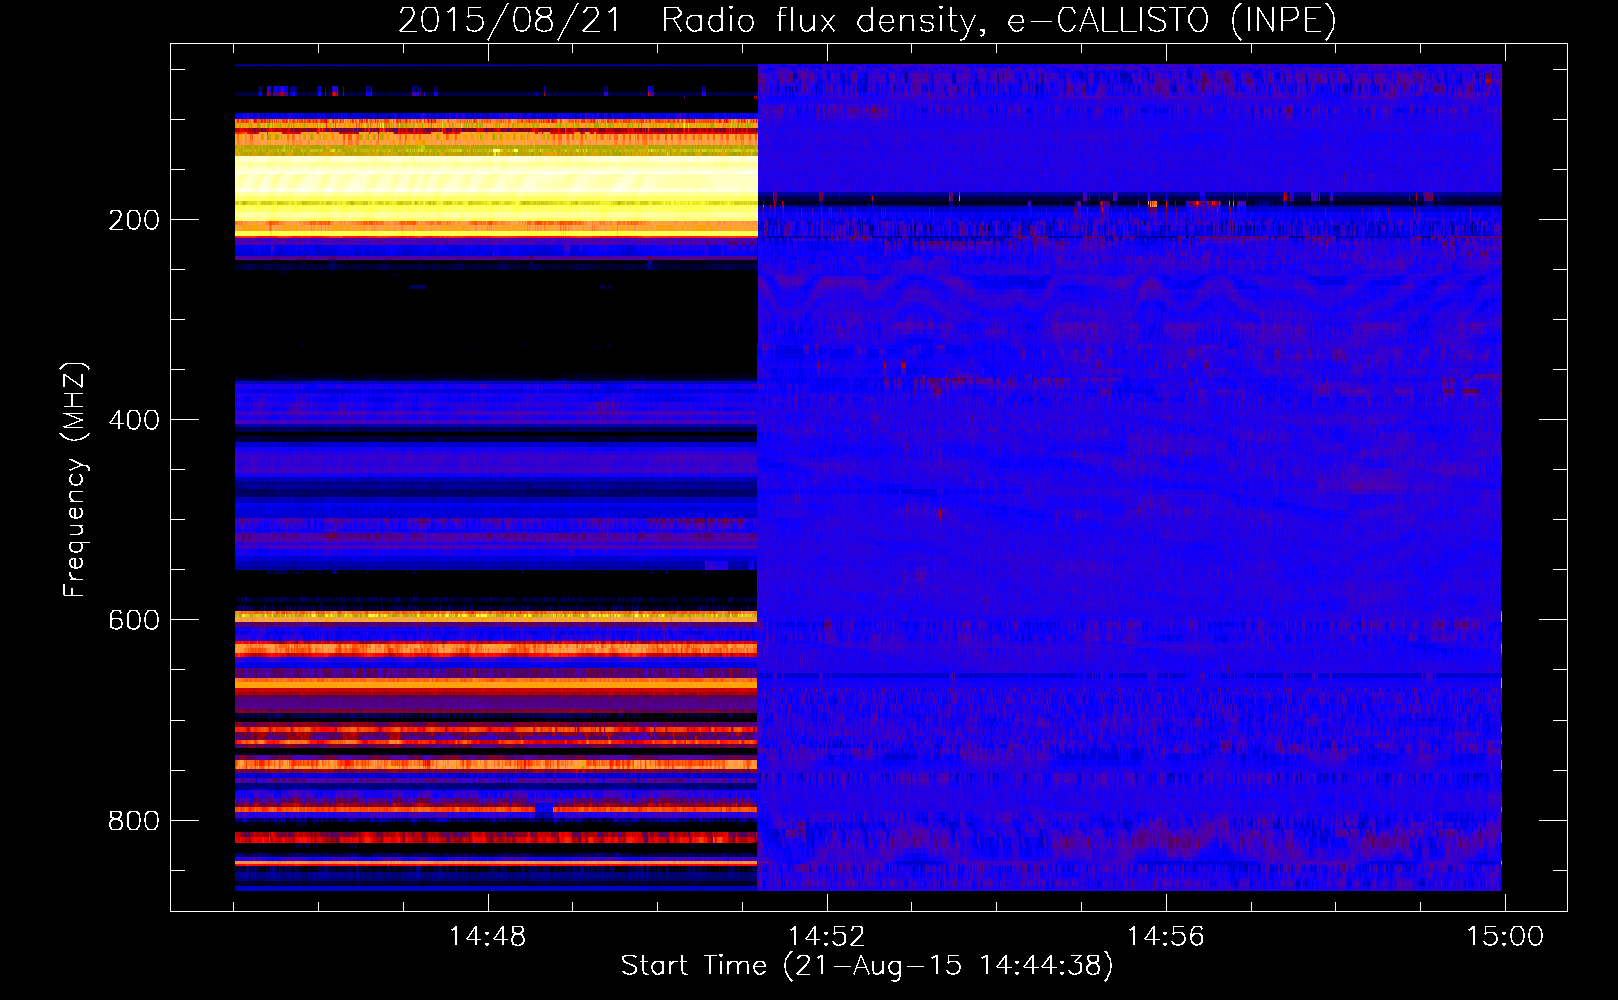Click the 14:56 time tick label
The height and width of the screenshot is (1000, 1618).
(x=1166, y=937)
